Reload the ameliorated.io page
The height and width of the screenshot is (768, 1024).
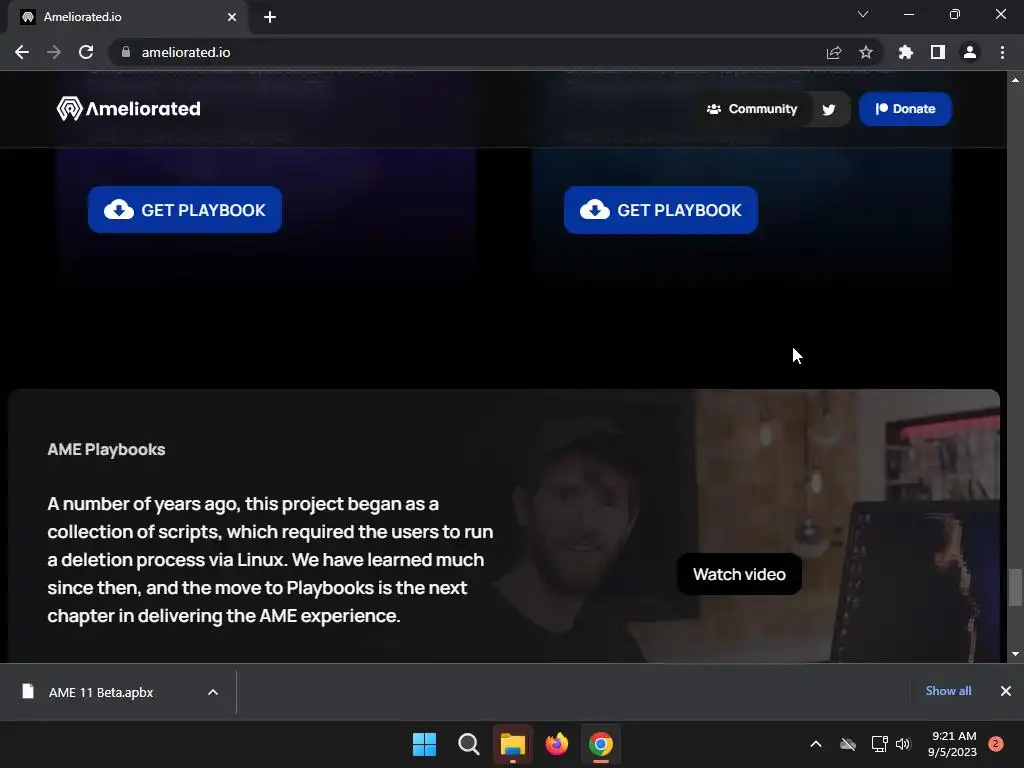(86, 52)
